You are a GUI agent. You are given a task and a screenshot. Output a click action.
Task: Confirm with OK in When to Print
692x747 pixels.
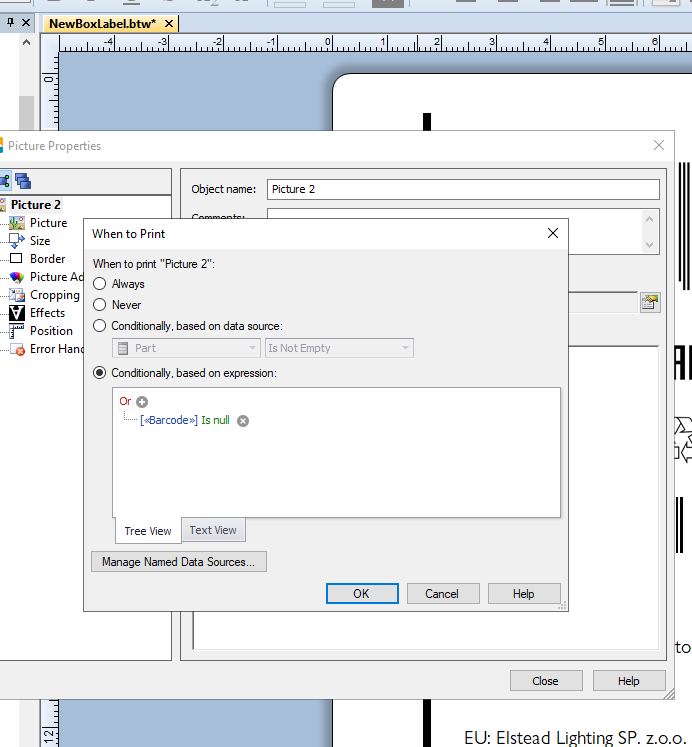tap(362, 594)
